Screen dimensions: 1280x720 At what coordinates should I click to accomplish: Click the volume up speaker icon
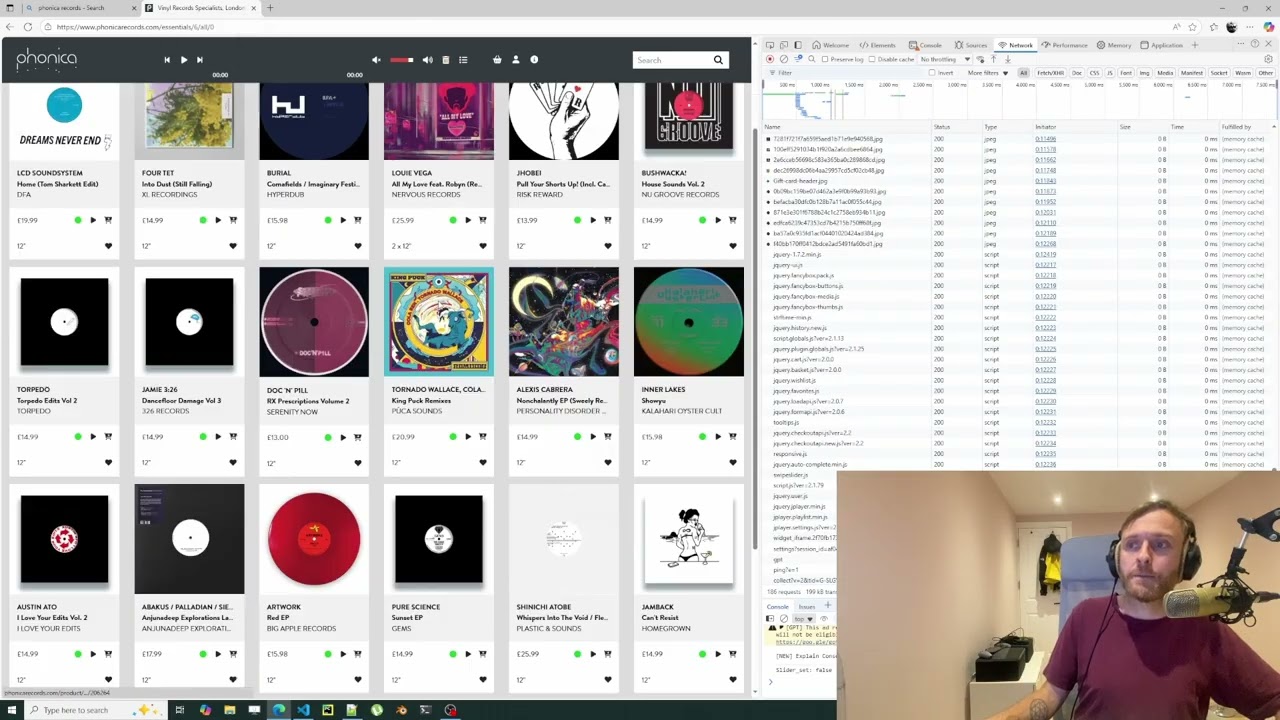(428, 60)
